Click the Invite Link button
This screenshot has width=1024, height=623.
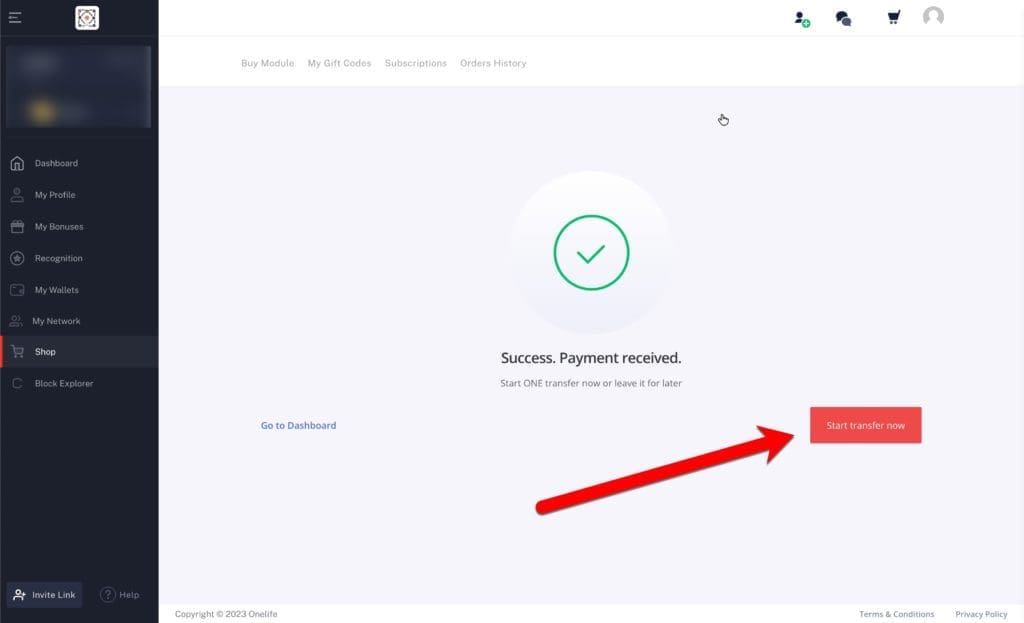(44, 595)
